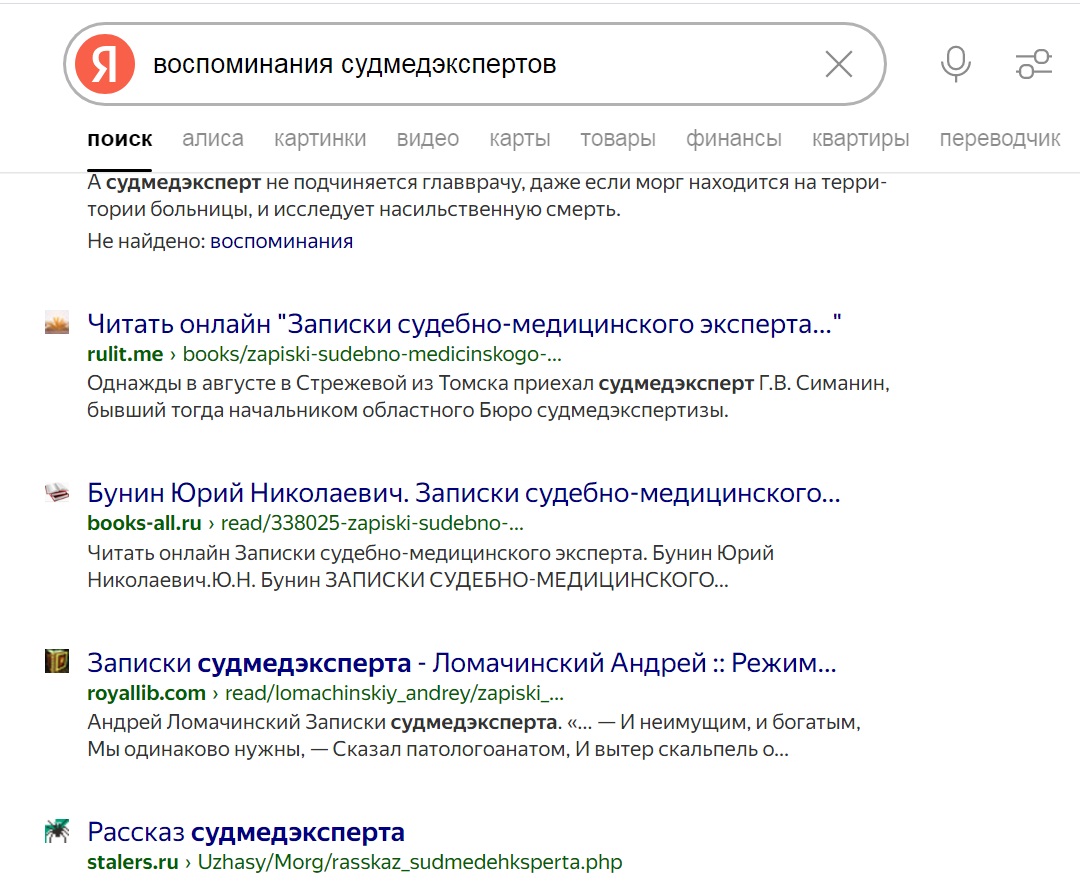Clear the search query with the X icon
Screen dimensions: 1080x881
point(839,64)
